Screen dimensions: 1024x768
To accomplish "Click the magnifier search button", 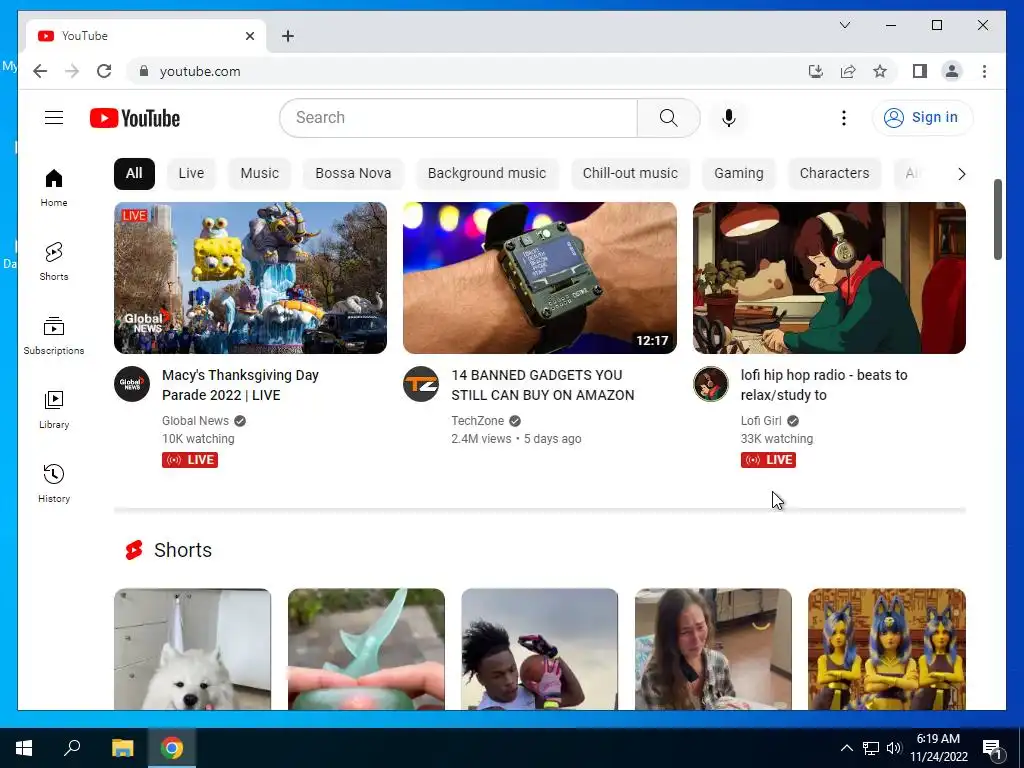I will pos(668,118).
